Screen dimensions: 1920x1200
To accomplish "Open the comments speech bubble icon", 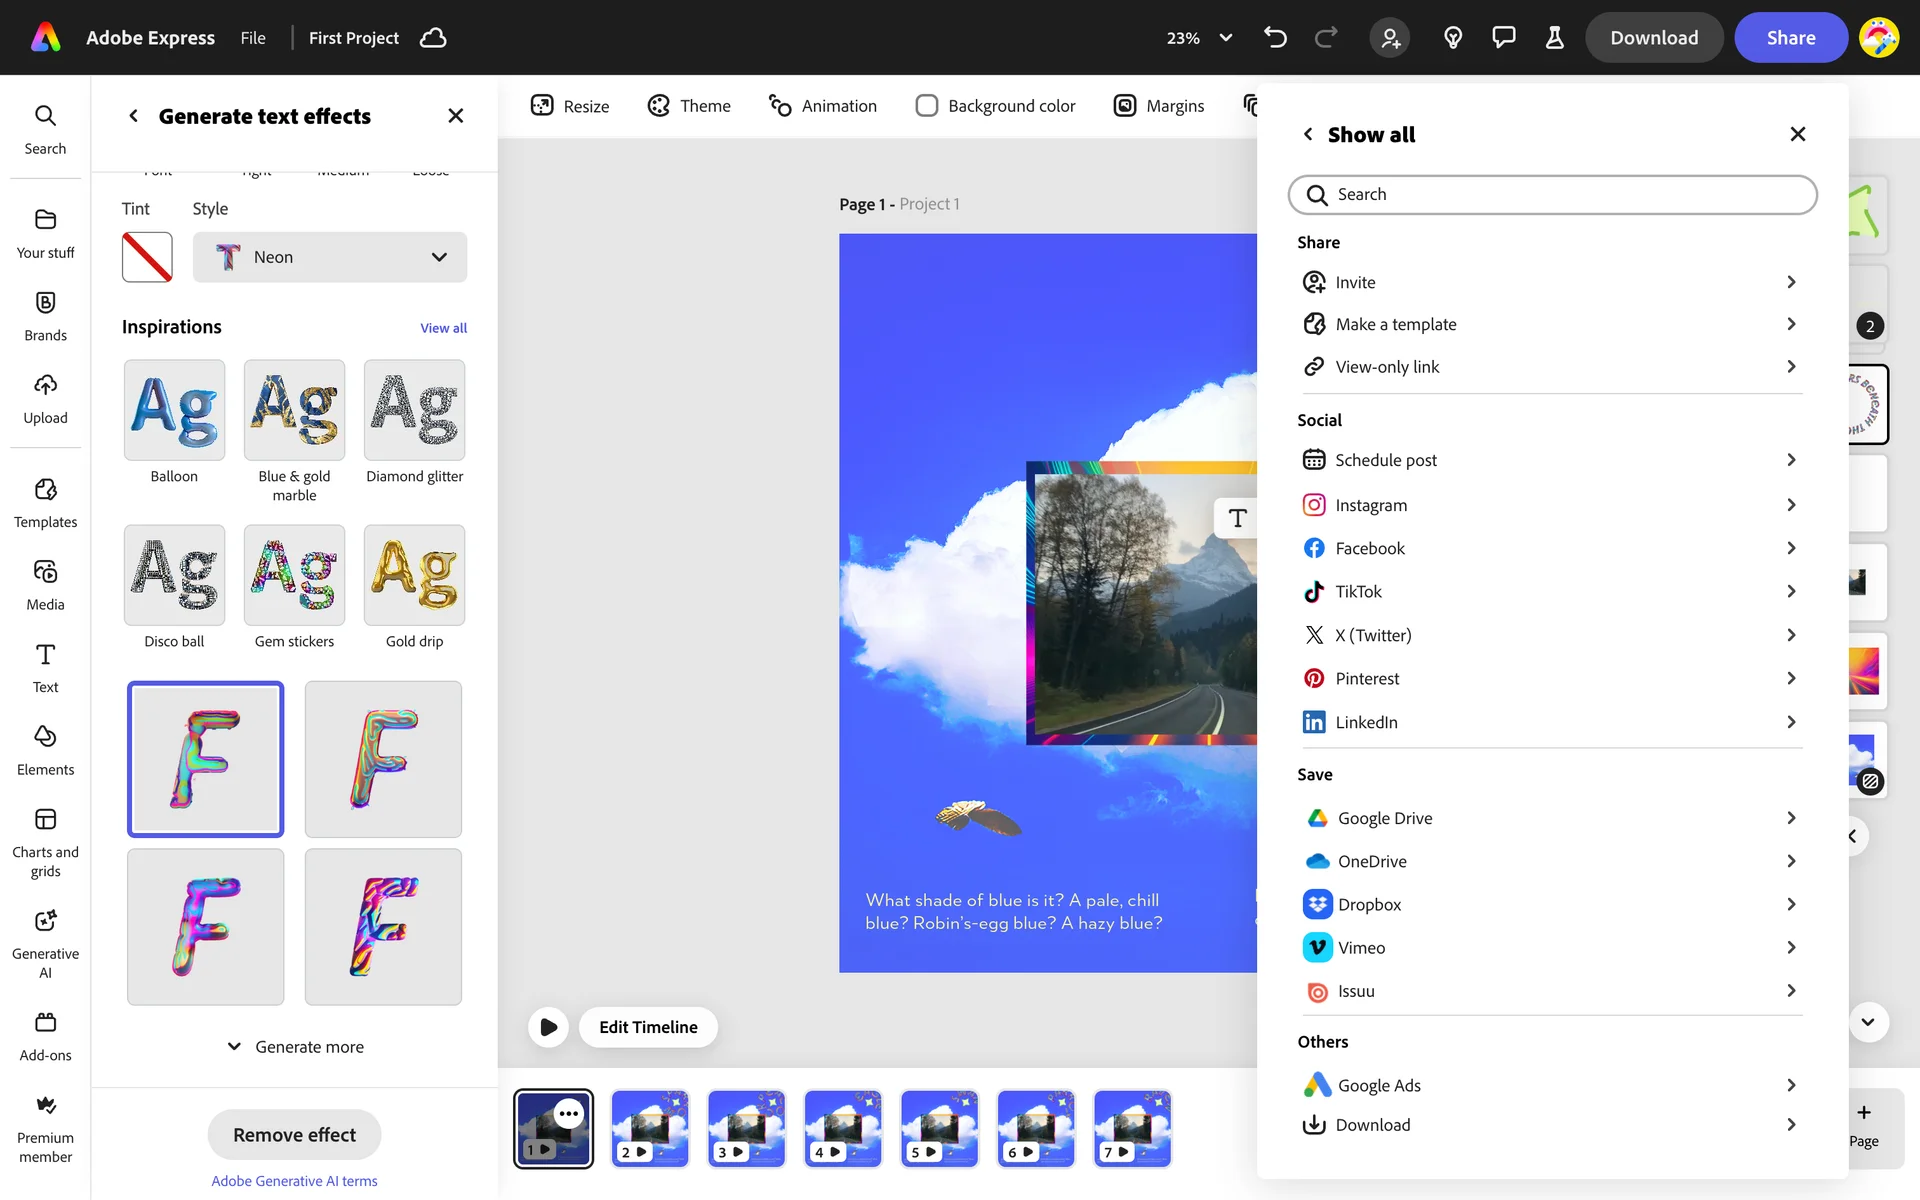I will click(1503, 38).
